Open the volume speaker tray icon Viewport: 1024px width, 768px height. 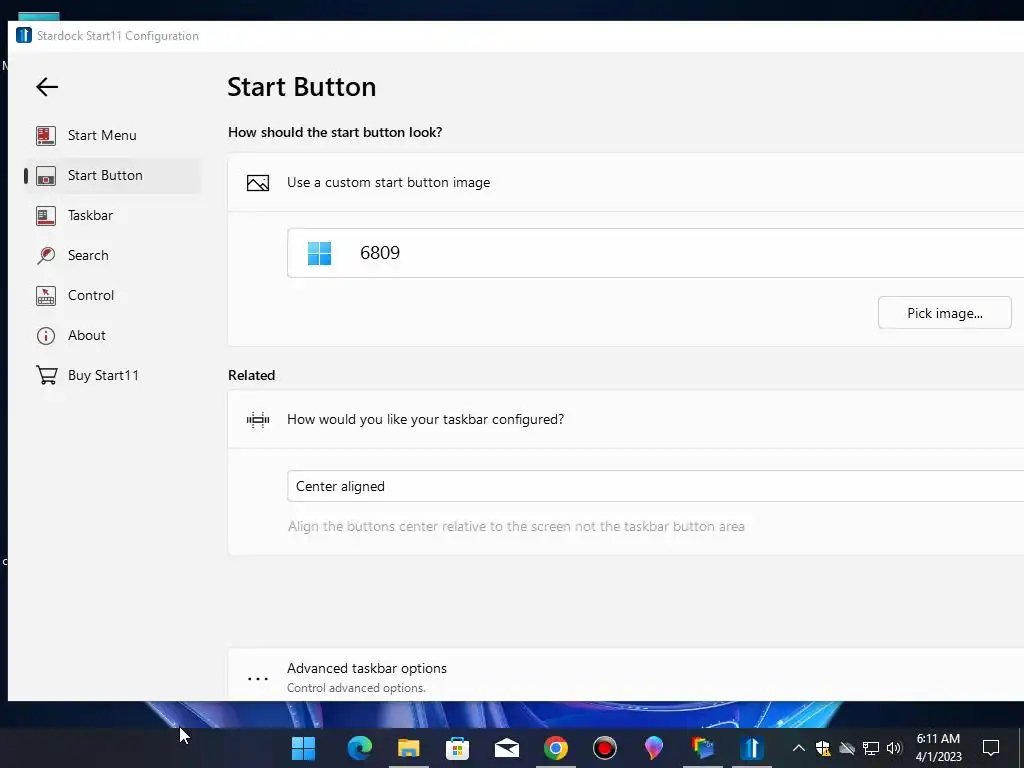894,748
